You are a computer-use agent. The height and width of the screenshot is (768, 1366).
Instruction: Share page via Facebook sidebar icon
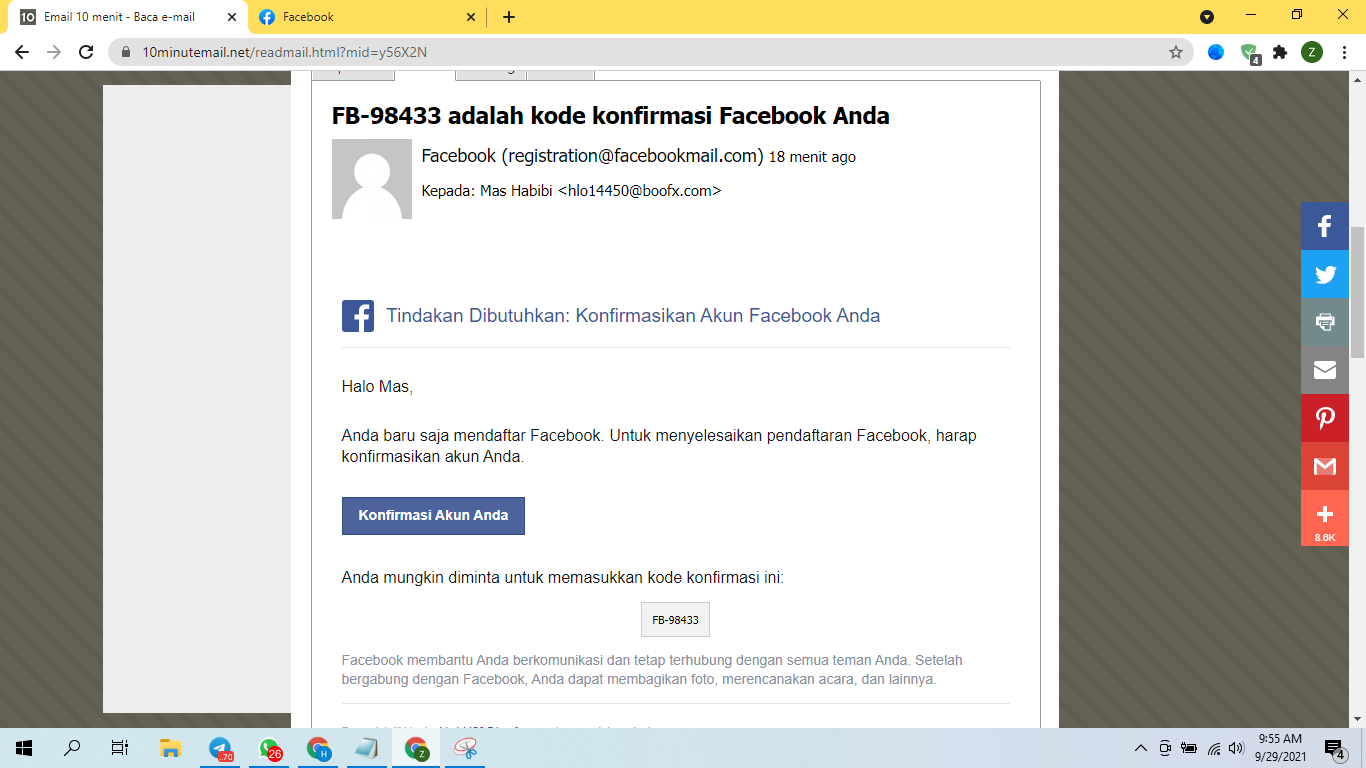point(1325,226)
